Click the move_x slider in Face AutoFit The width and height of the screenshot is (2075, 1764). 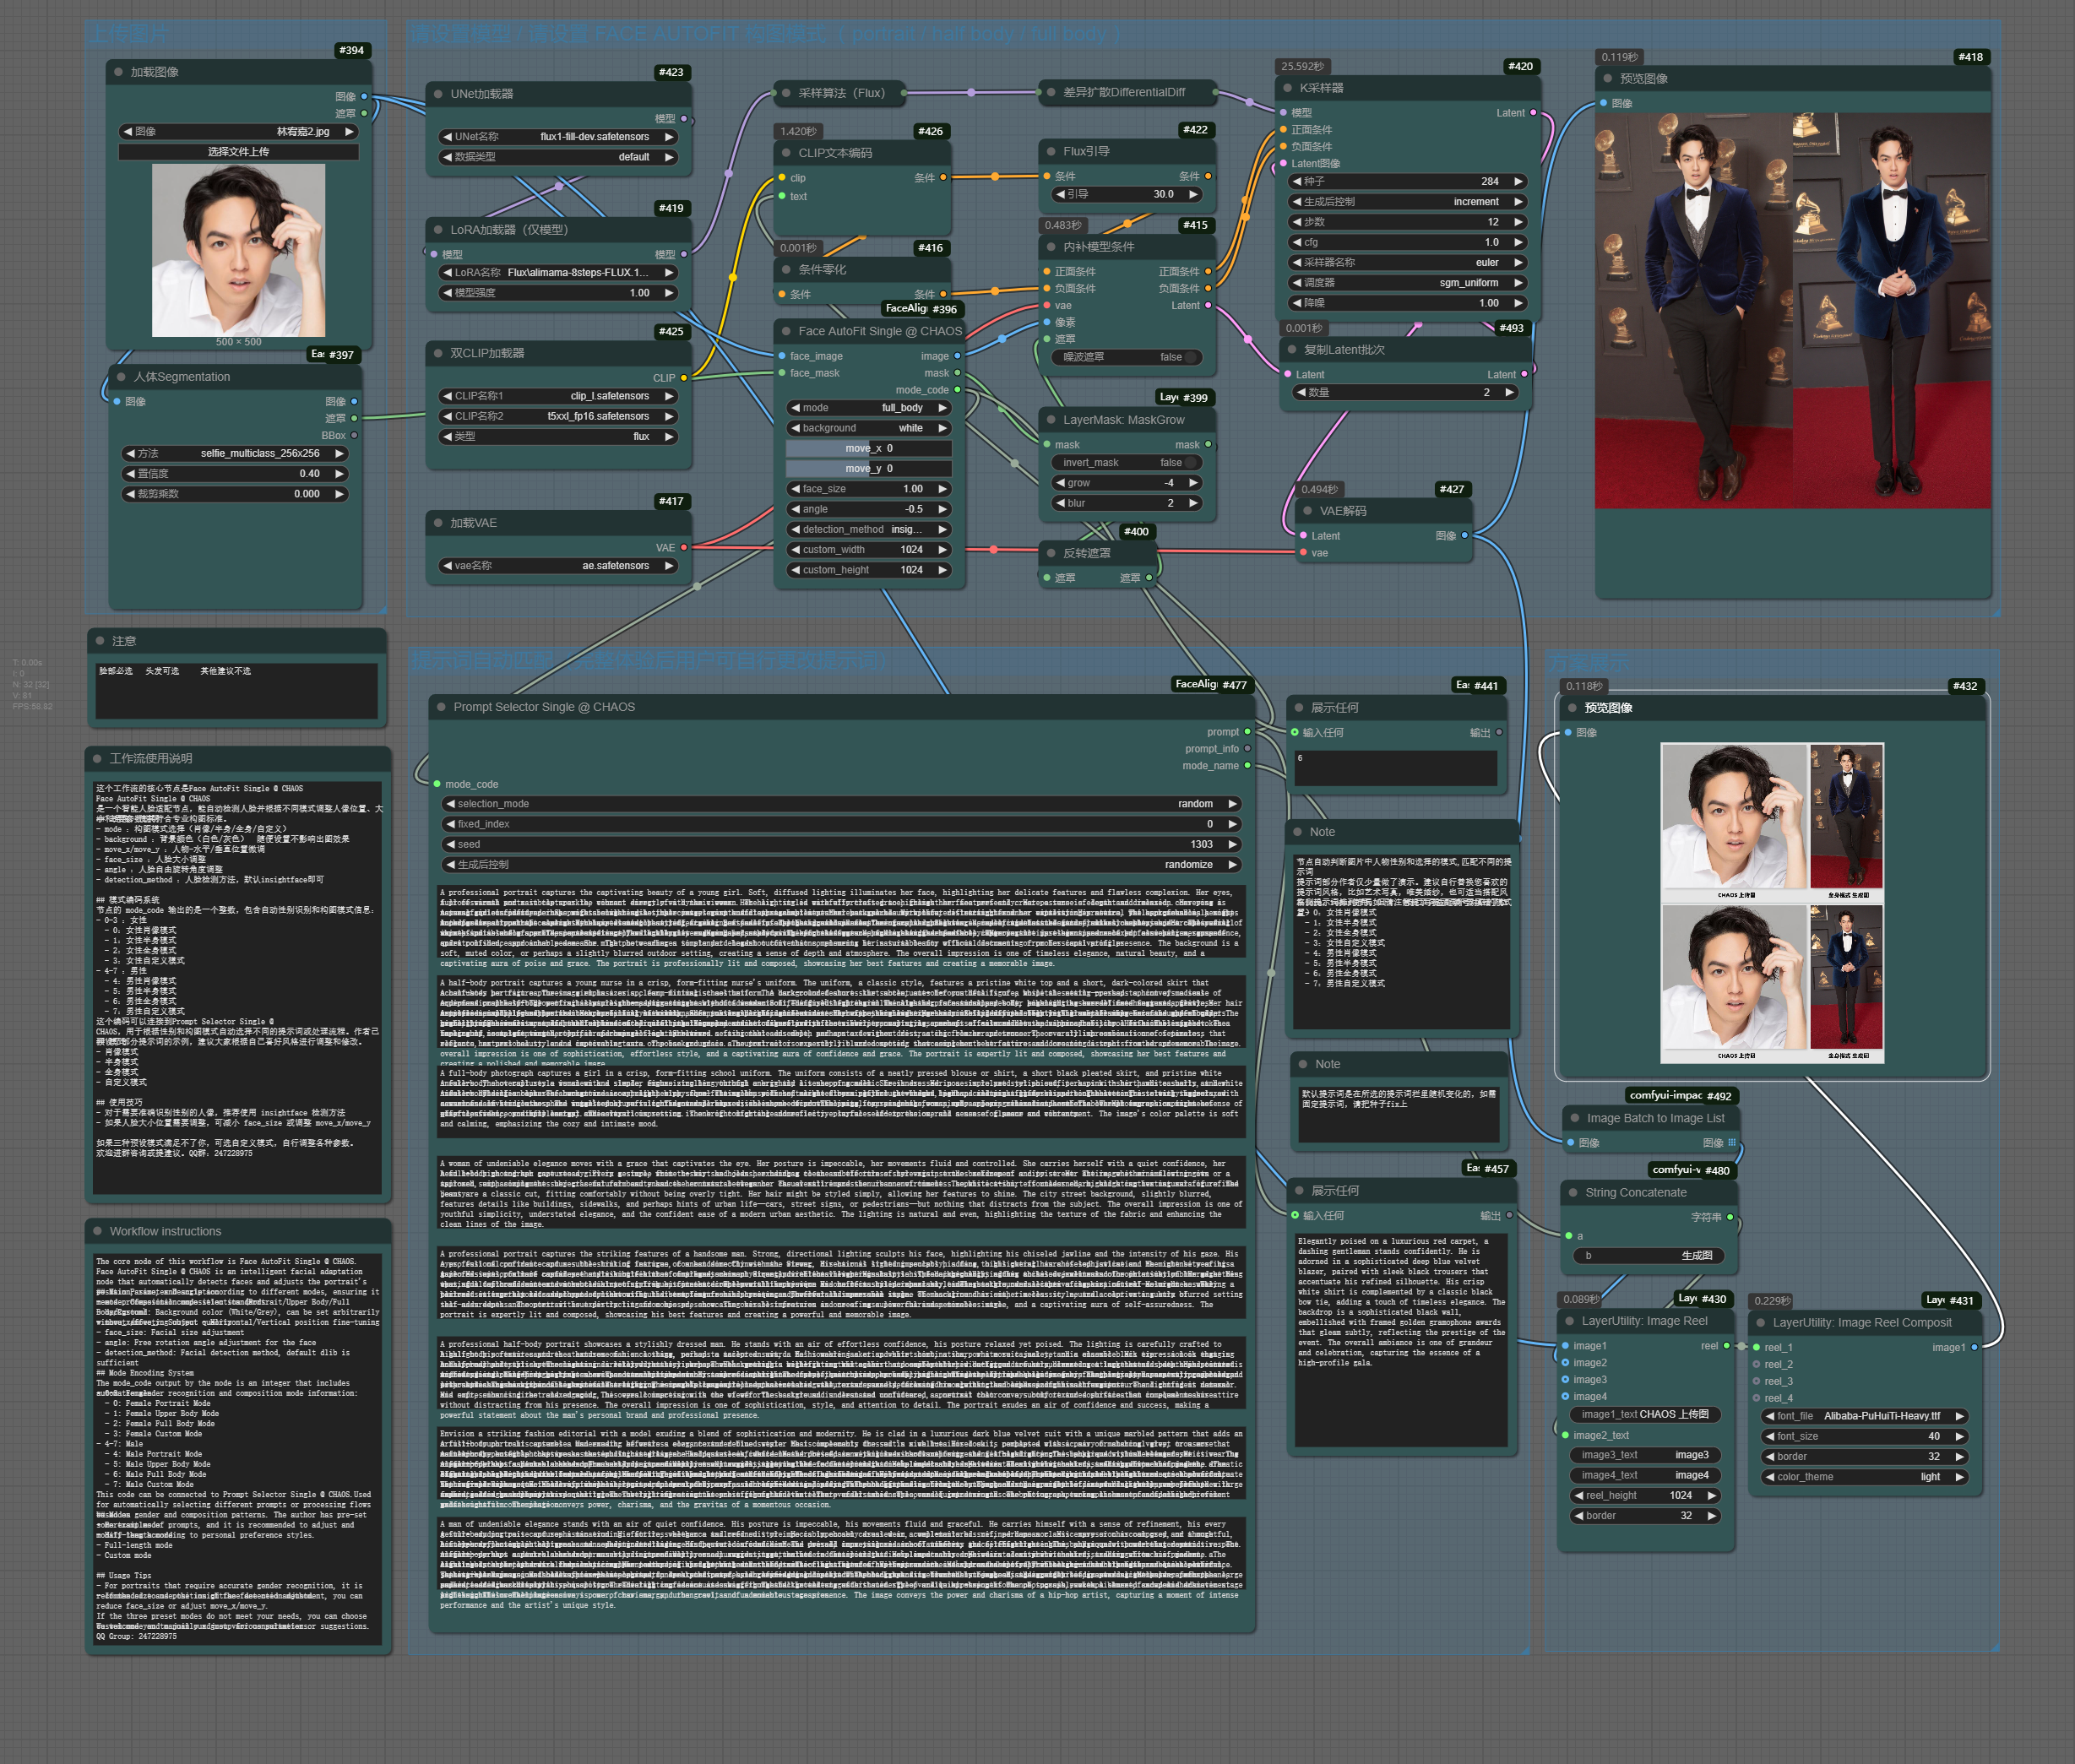pyautogui.click(x=868, y=449)
